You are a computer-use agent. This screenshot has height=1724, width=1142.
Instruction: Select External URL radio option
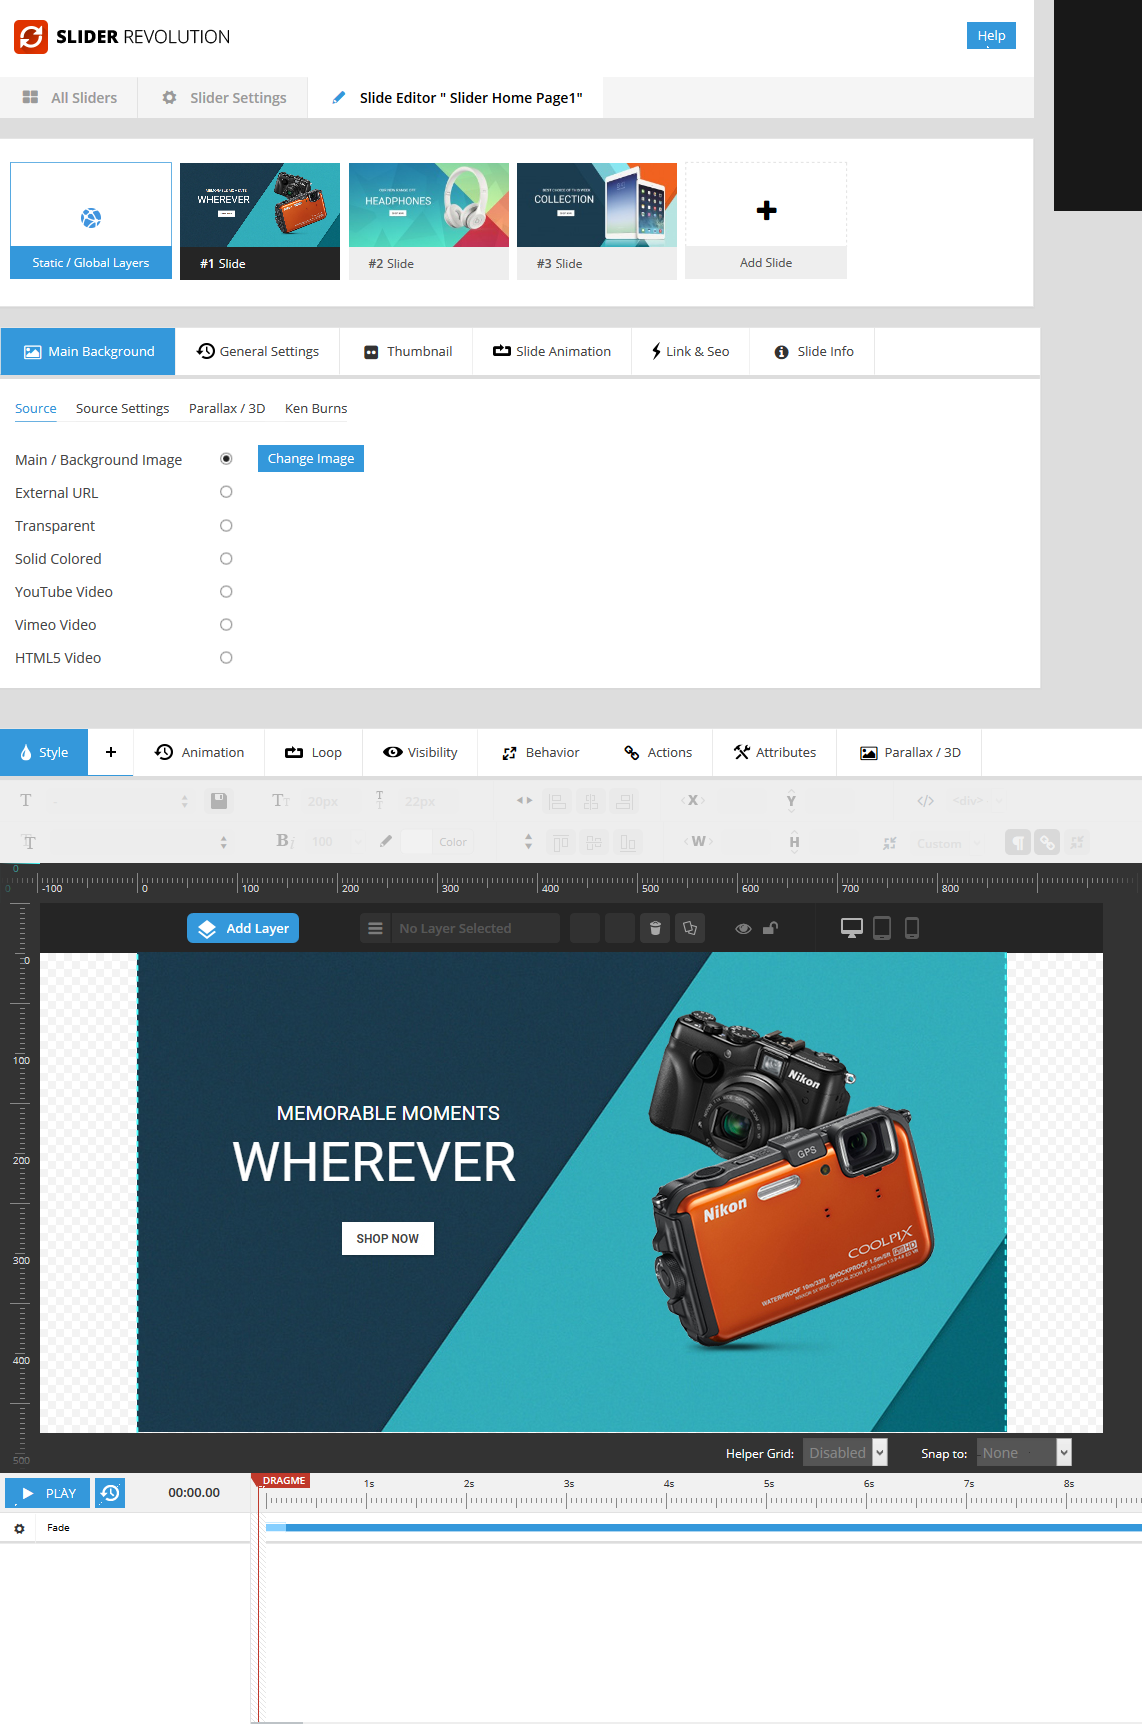(x=226, y=492)
